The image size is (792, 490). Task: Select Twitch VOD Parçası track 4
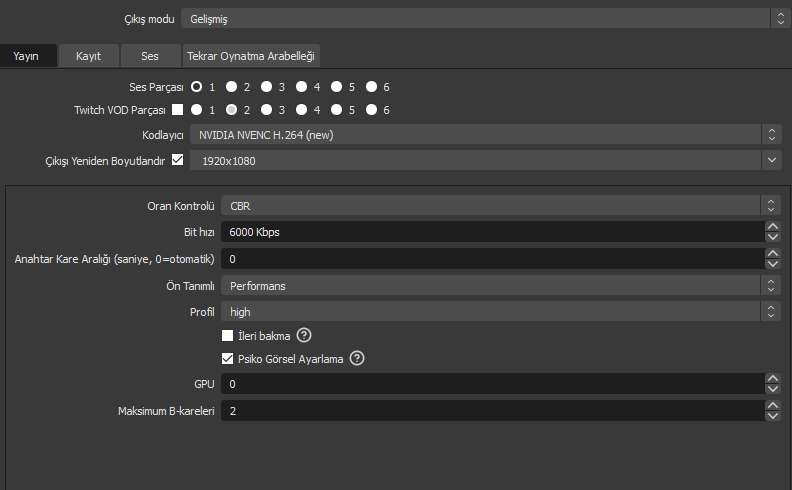[301, 110]
